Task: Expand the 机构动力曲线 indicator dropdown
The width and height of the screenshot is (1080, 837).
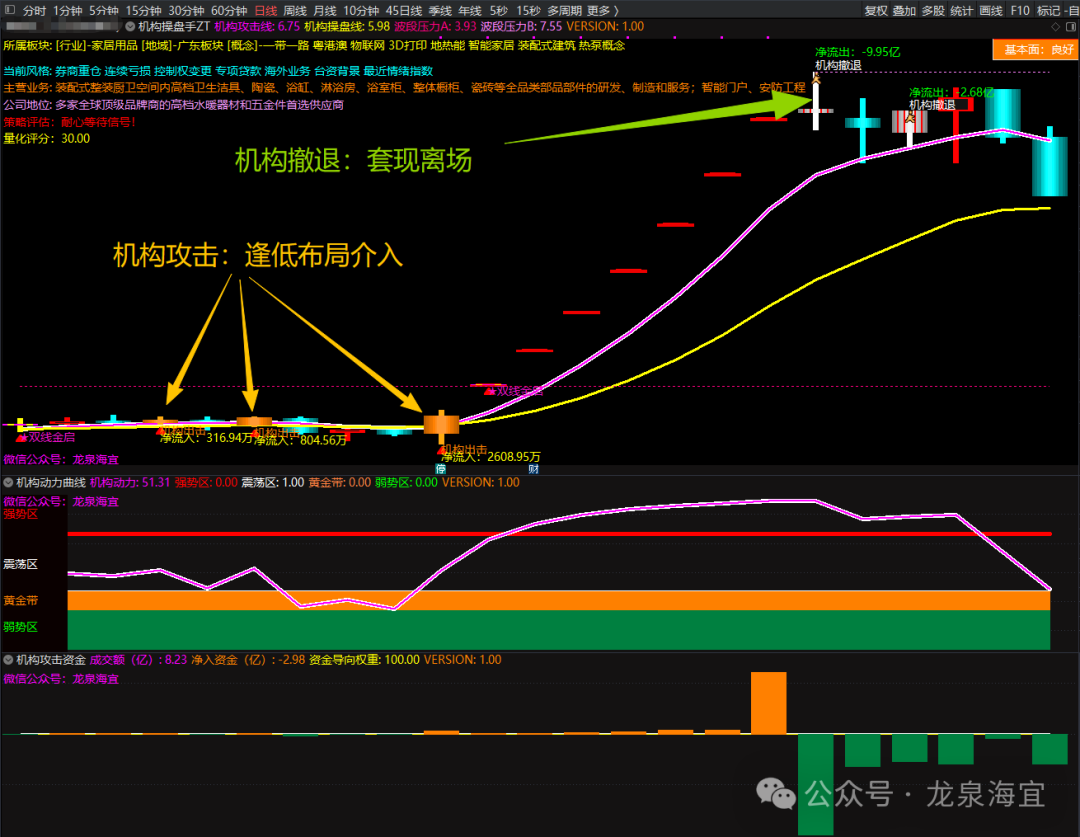Action: click(8, 482)
